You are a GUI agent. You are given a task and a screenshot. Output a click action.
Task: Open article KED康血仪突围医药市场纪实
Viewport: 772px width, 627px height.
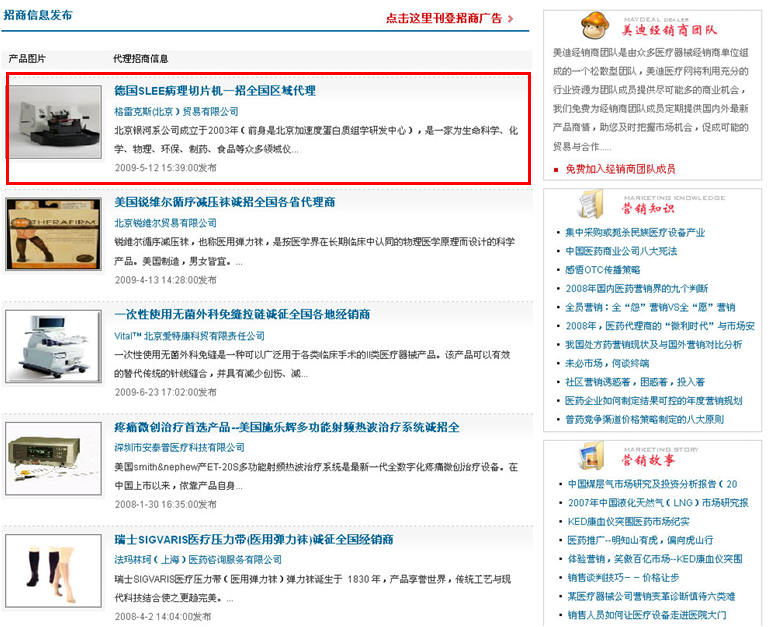(628, 522)
